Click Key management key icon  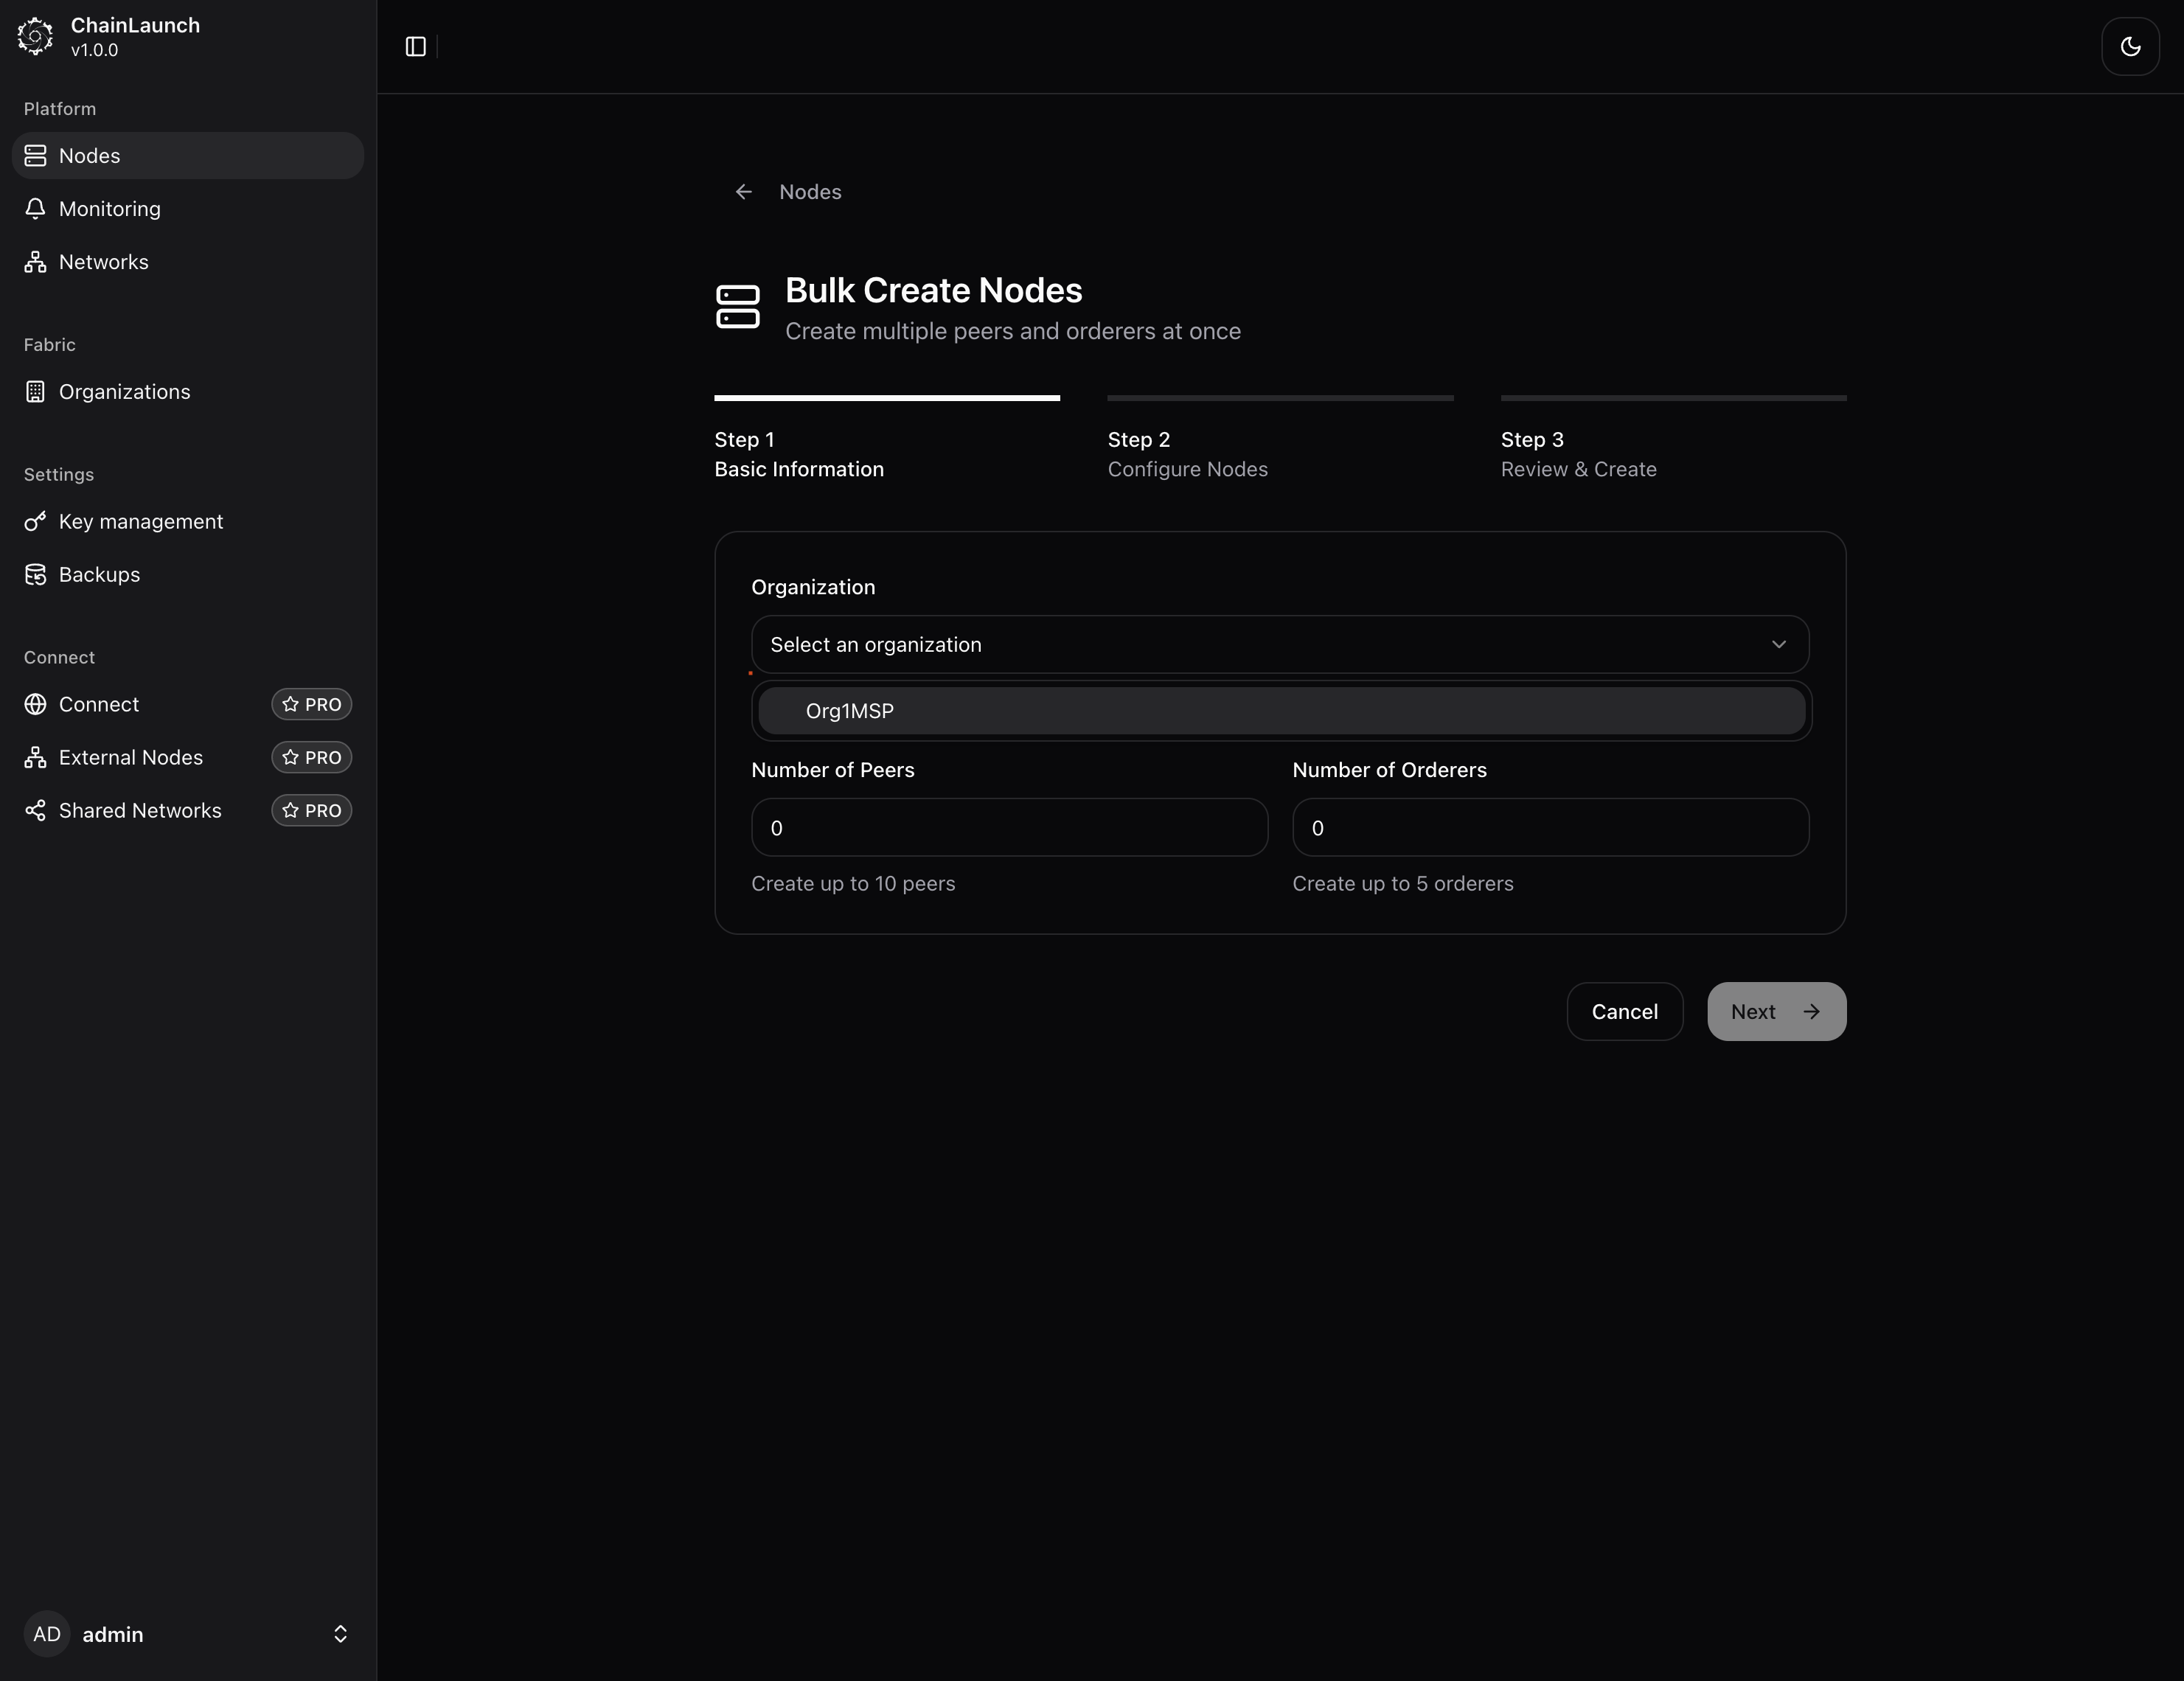click(x=36, y=522)
